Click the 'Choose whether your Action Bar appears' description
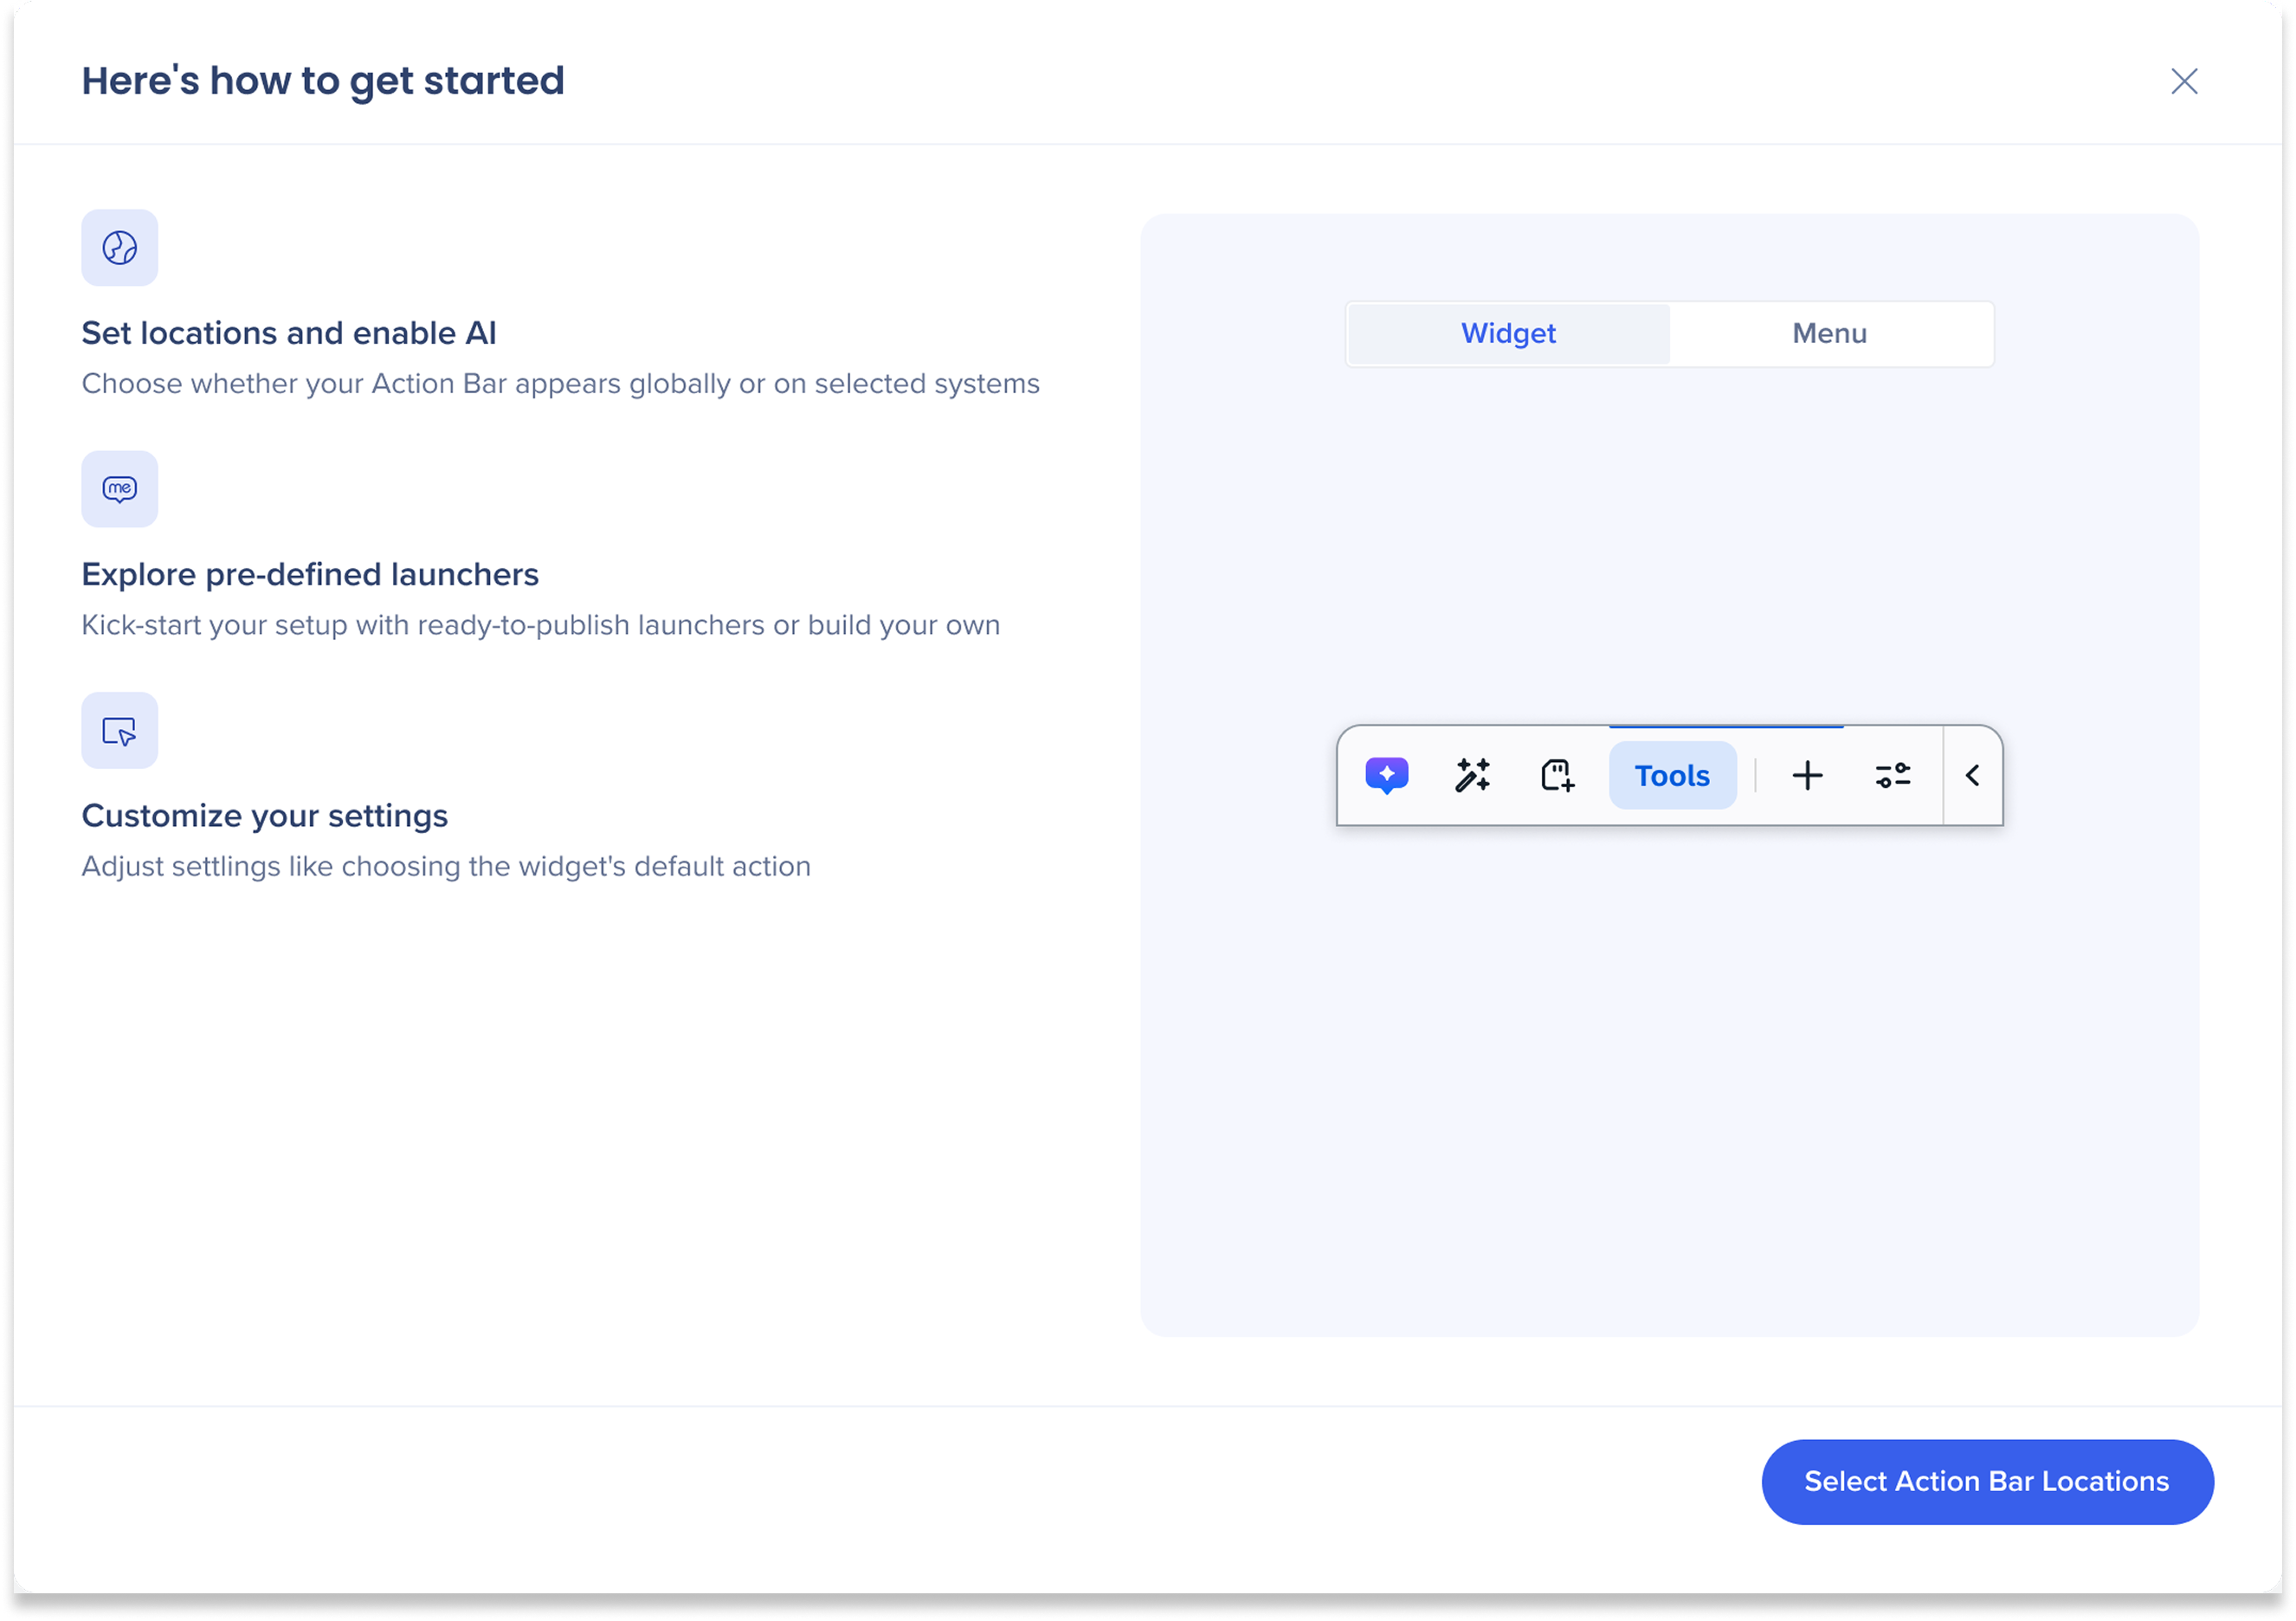 click(561, 384)
